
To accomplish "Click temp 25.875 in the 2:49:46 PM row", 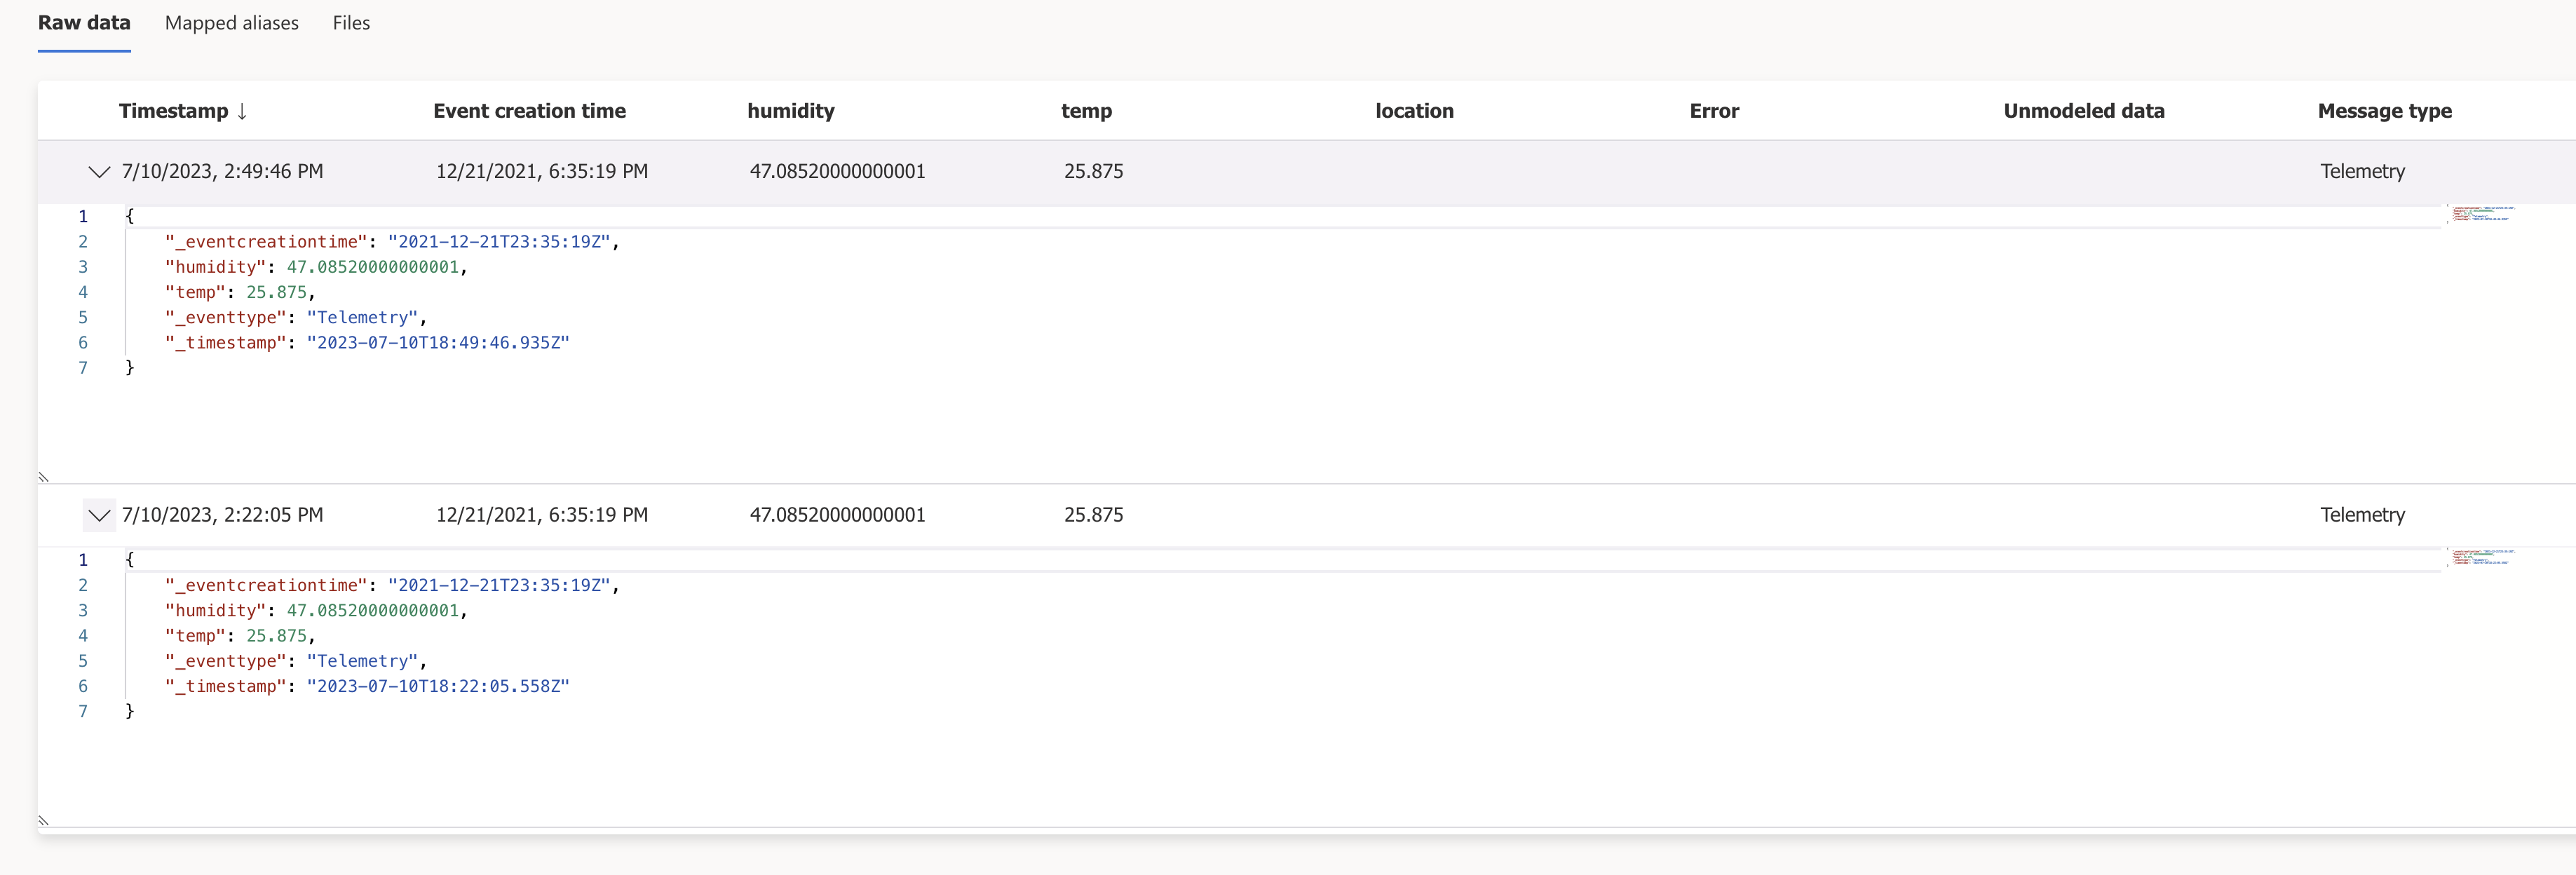I will 1093,171.
